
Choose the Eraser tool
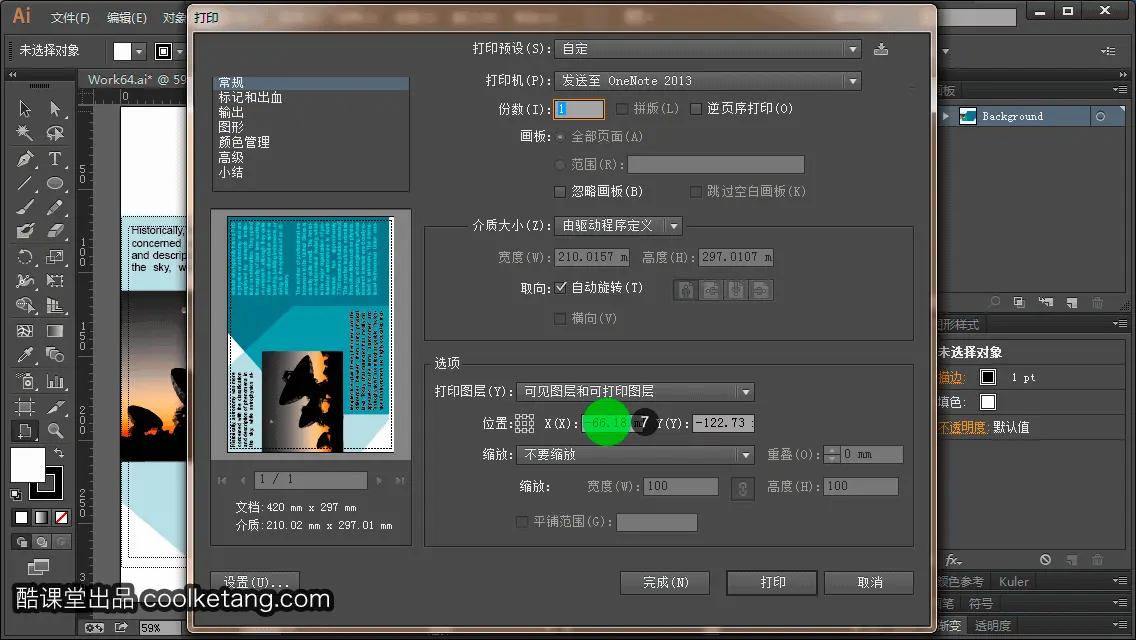click(x=55, y=231)
